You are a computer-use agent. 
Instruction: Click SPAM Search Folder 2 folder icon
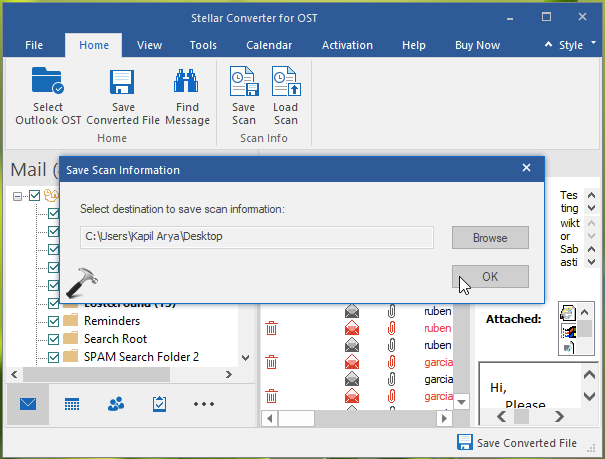70,356
